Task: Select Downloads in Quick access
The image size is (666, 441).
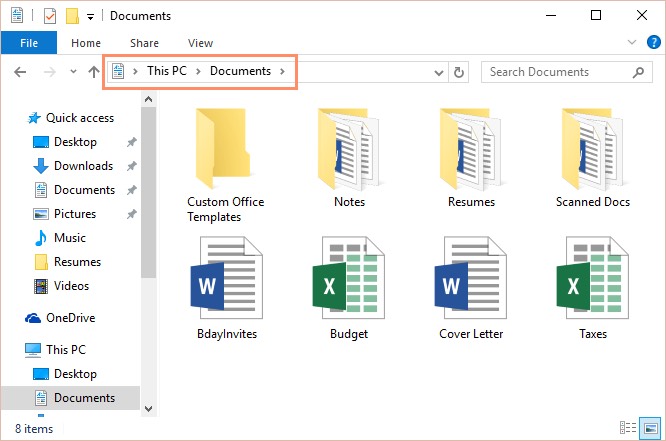Action: click(x=83, y=166)
